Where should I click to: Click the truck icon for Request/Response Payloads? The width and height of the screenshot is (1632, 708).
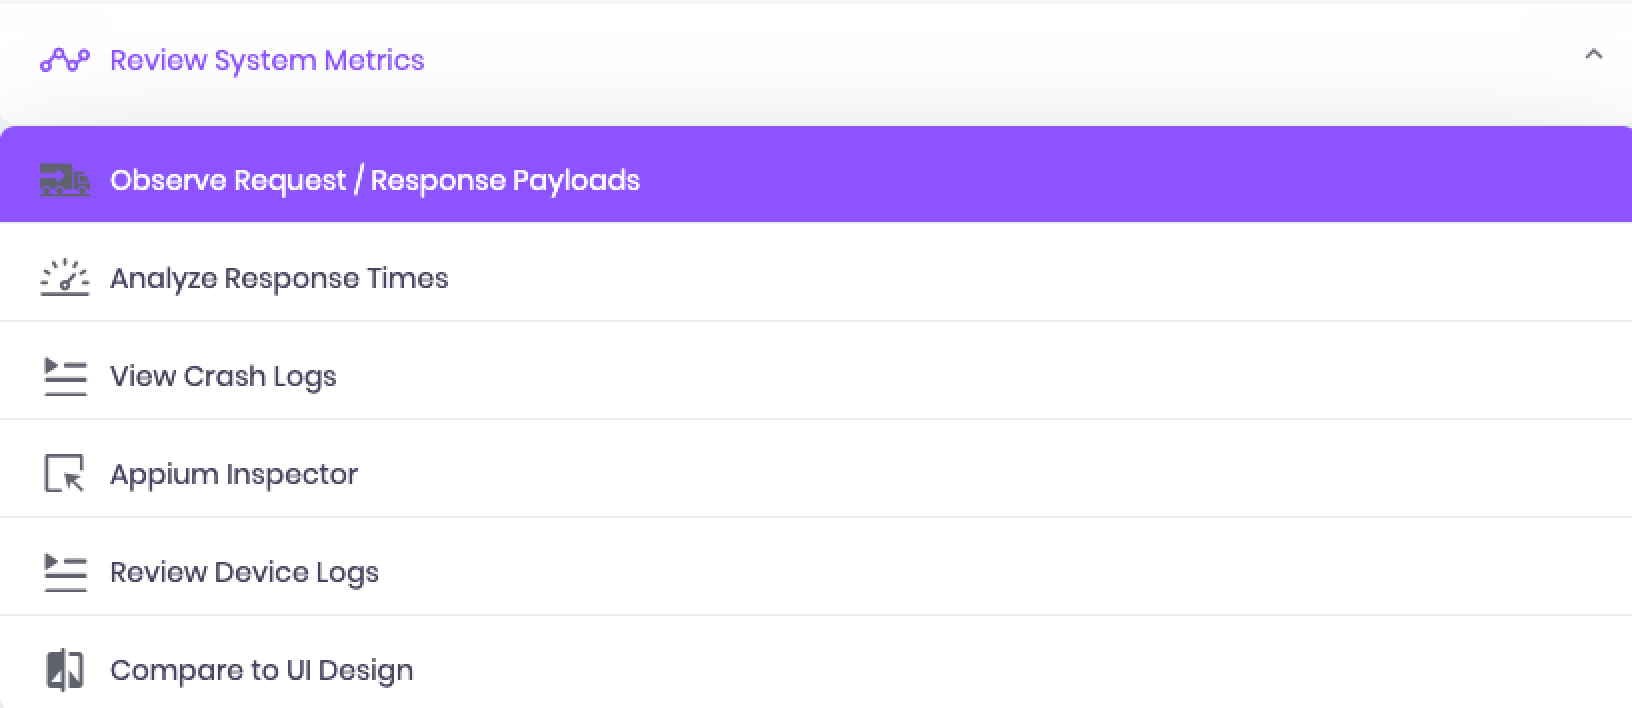[65, 180]
